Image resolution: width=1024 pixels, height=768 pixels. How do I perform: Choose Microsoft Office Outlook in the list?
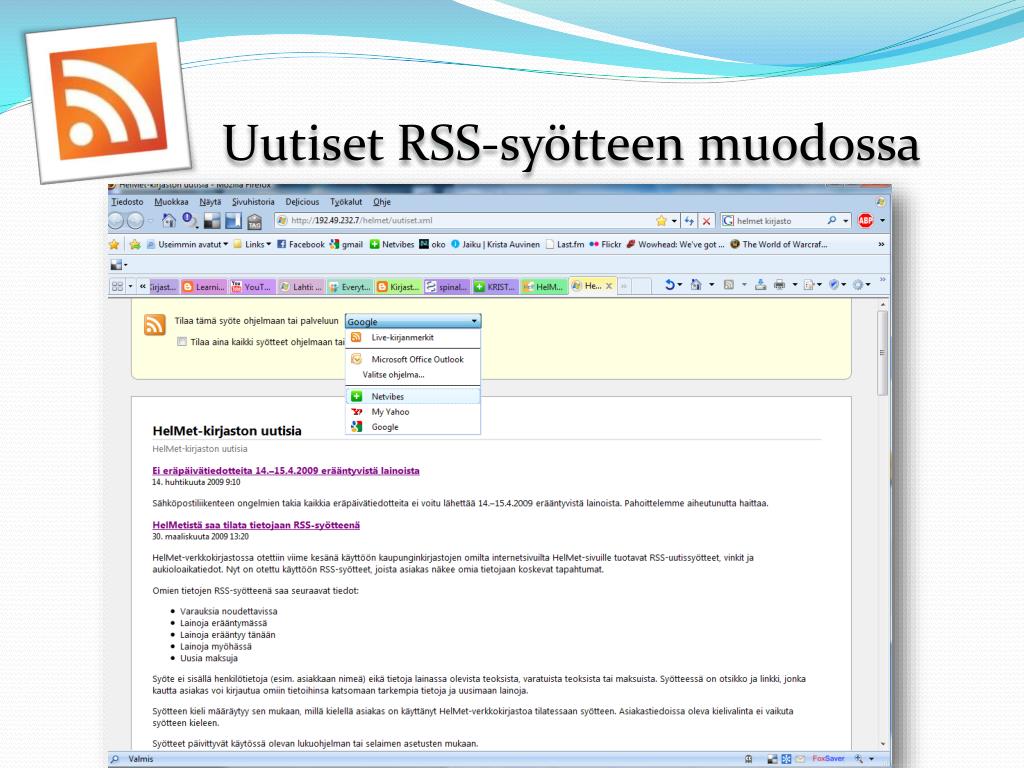413,359
